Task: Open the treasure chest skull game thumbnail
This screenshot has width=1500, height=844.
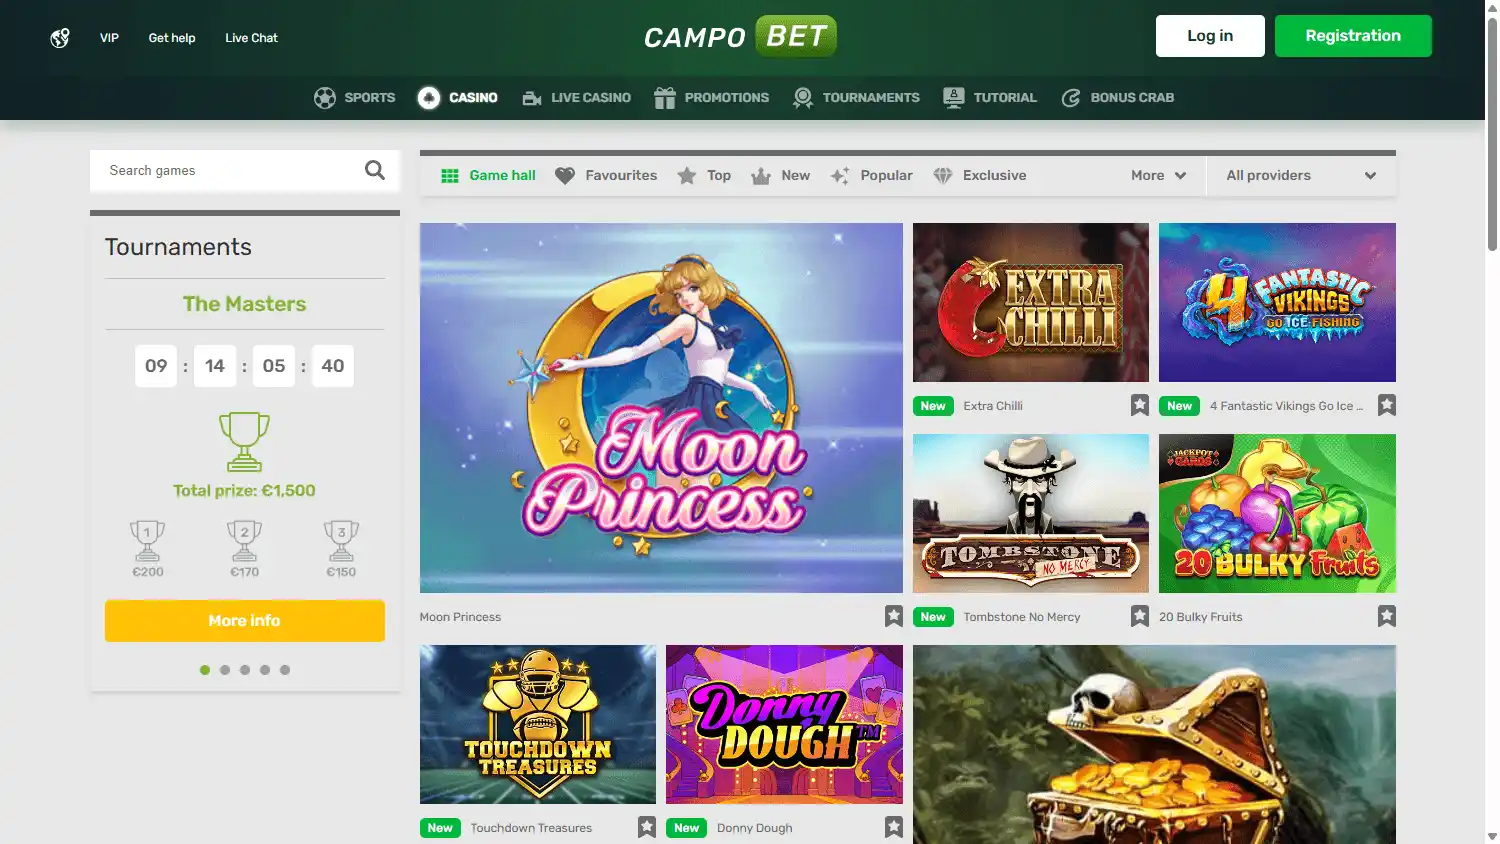Action: pyautogui.click(x=1154, y=744)
